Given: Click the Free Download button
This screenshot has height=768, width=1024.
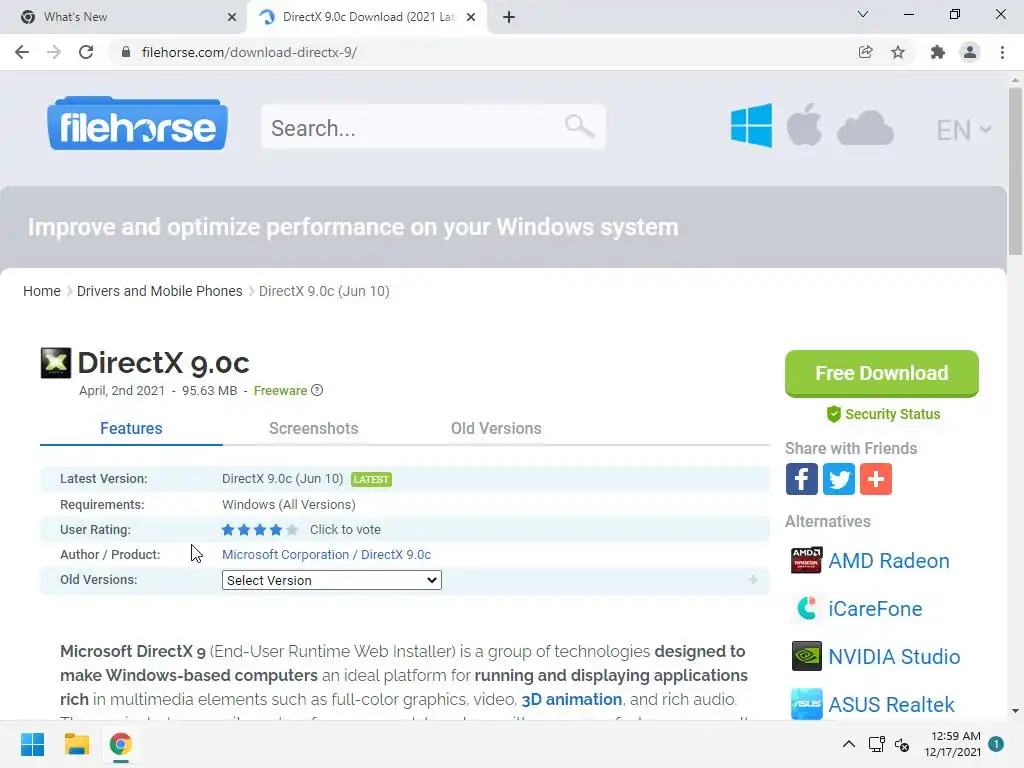Looking at the screenshot, I should pyautogui.click(x=882, y=373).
